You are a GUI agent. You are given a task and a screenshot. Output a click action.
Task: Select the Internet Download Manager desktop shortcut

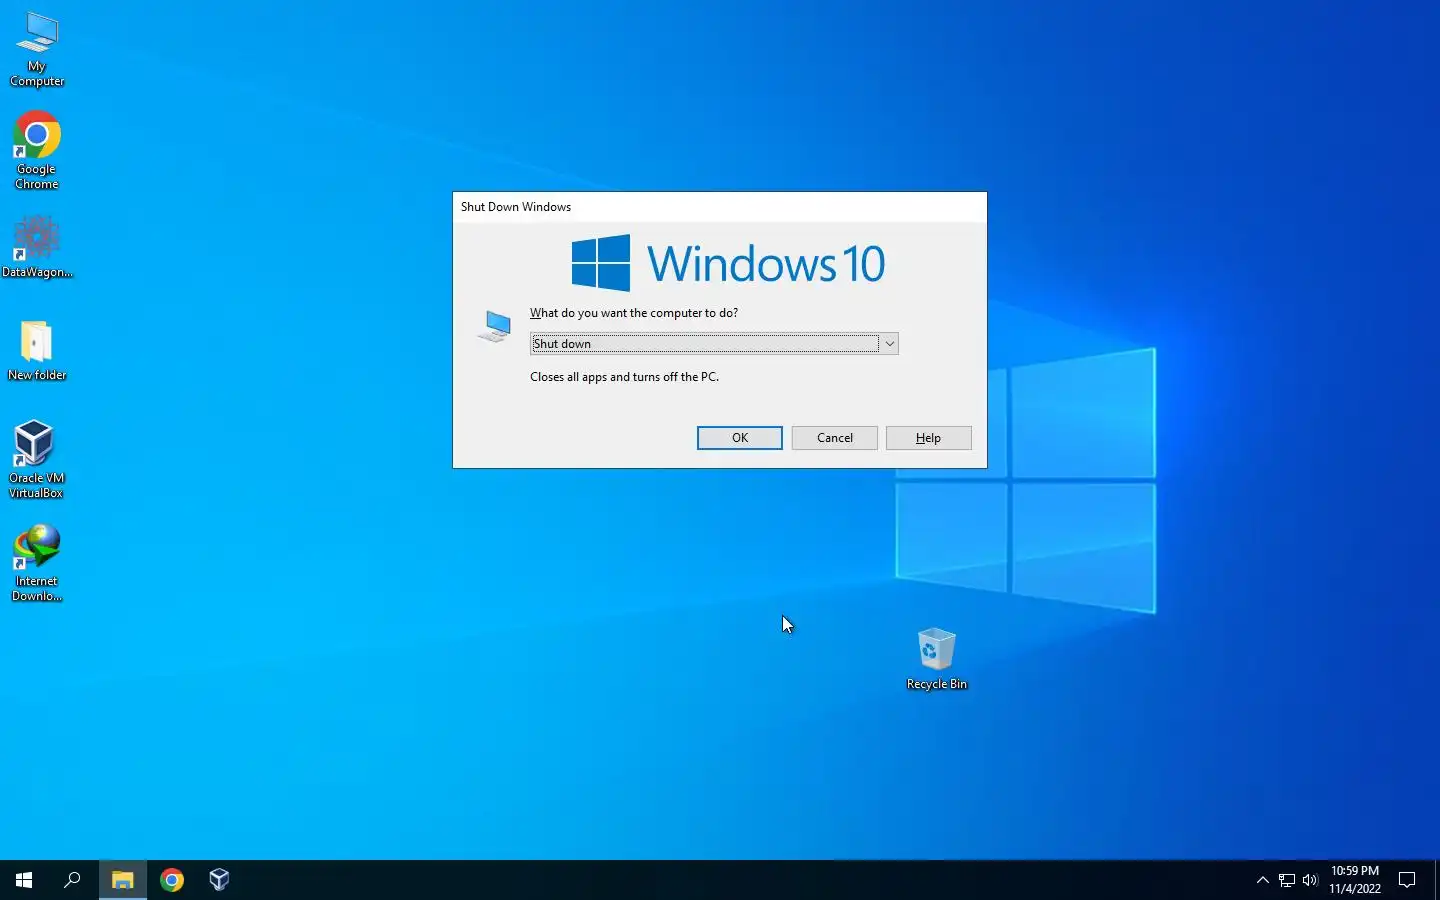click(x=37, y=563)
